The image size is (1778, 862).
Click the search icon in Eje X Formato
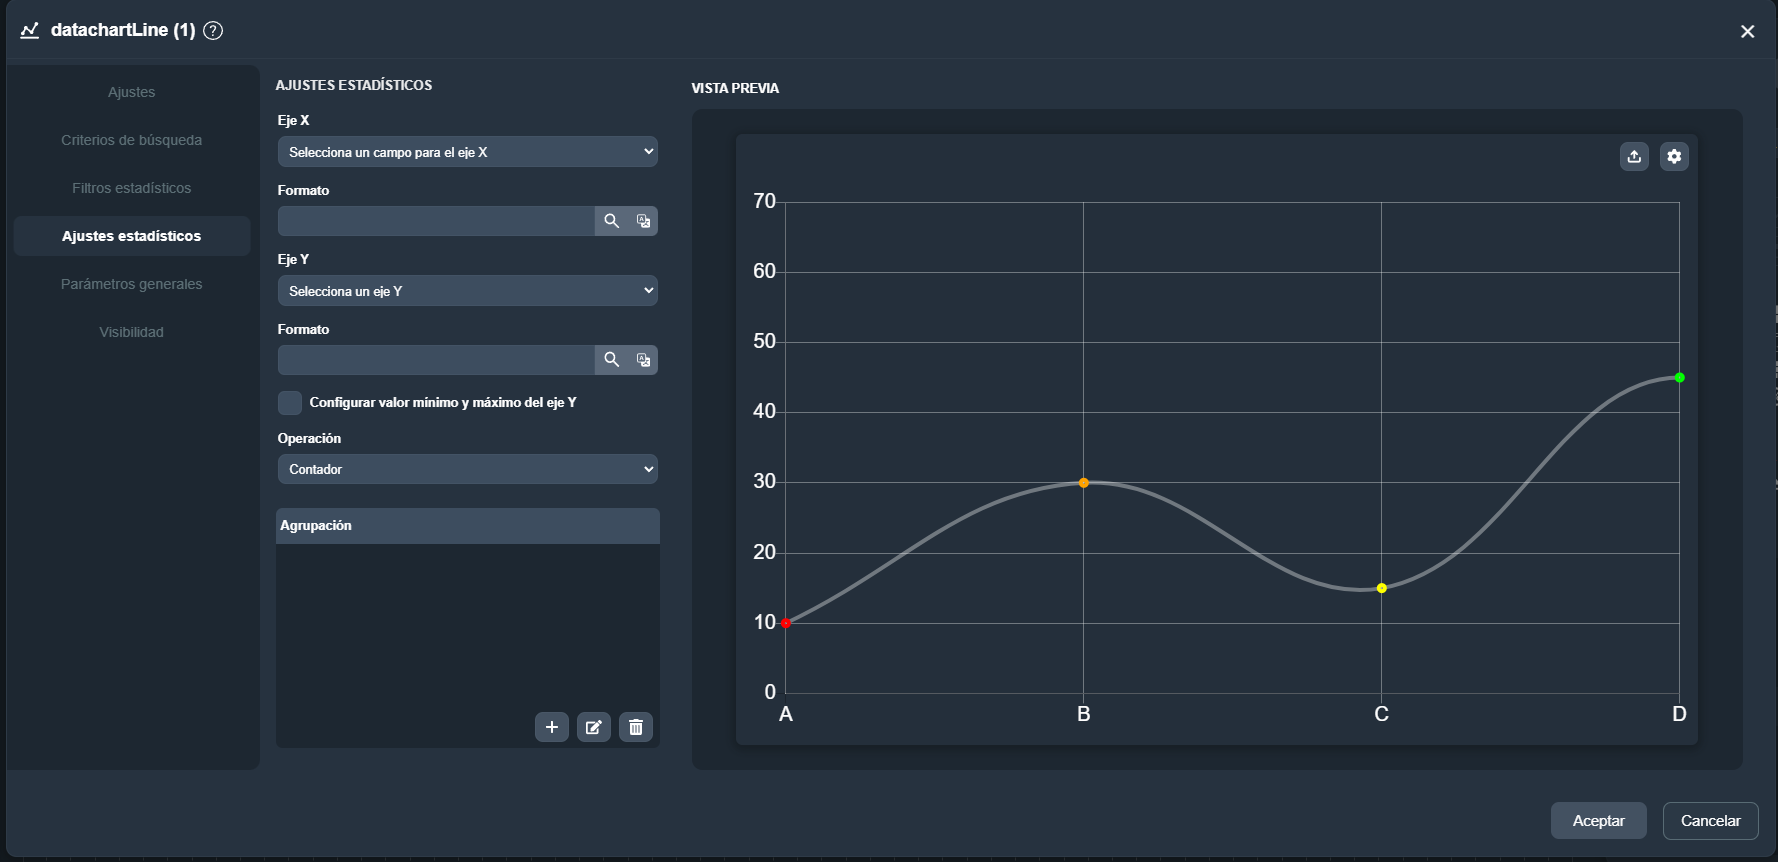pos(611,221)
